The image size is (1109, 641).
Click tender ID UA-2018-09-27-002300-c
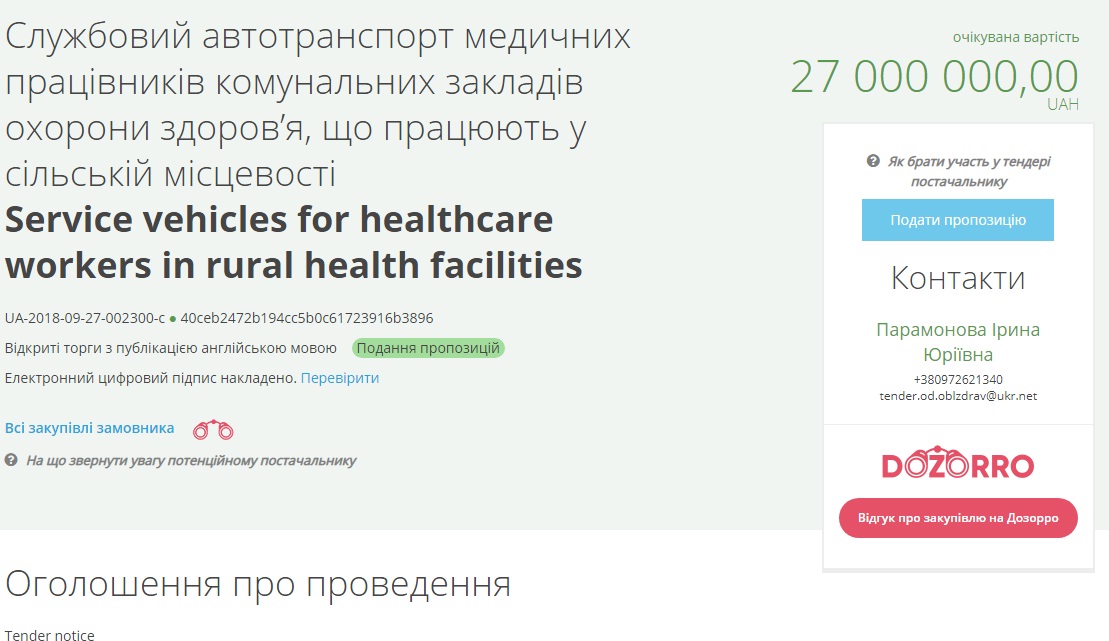pos(85,319)
